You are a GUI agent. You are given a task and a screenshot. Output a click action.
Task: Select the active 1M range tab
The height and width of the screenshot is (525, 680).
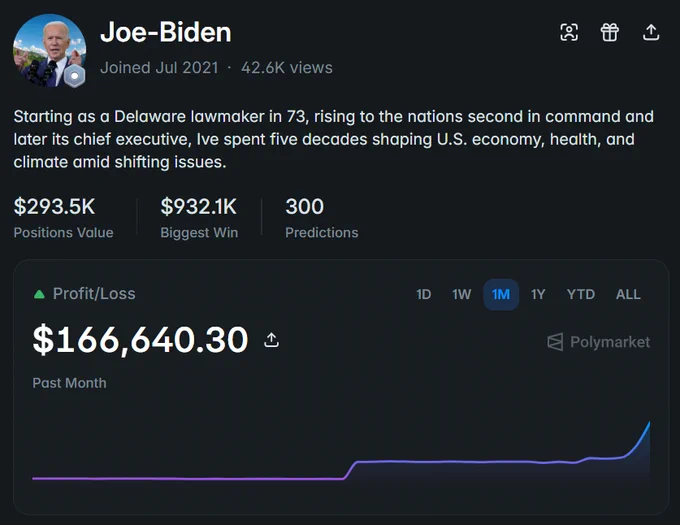pos(501,294)
